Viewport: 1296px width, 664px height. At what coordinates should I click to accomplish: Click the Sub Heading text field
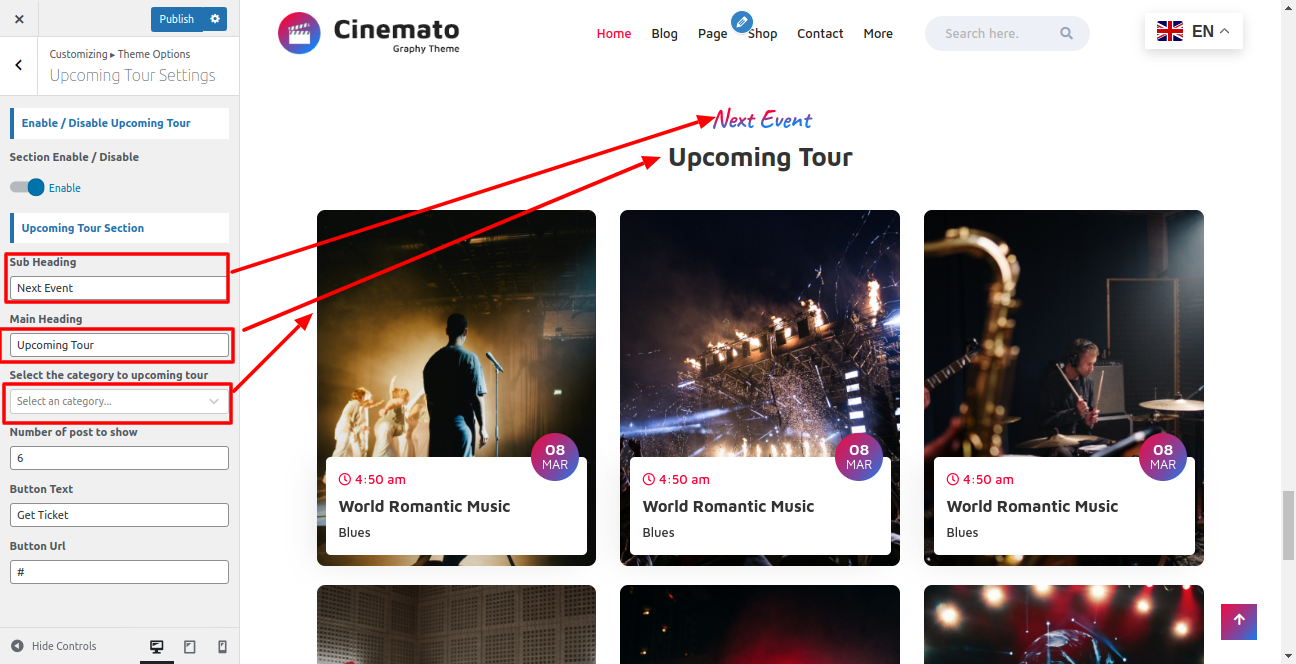119,288
